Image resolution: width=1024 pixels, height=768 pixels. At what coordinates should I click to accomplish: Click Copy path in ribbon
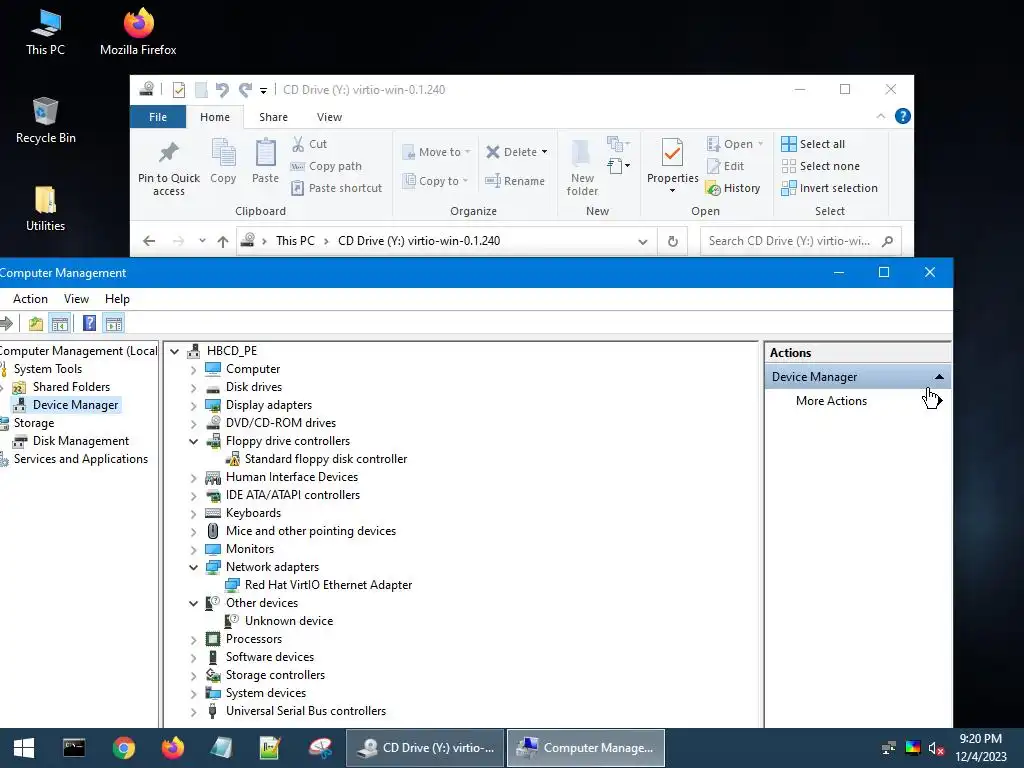(x=326, y=166)
